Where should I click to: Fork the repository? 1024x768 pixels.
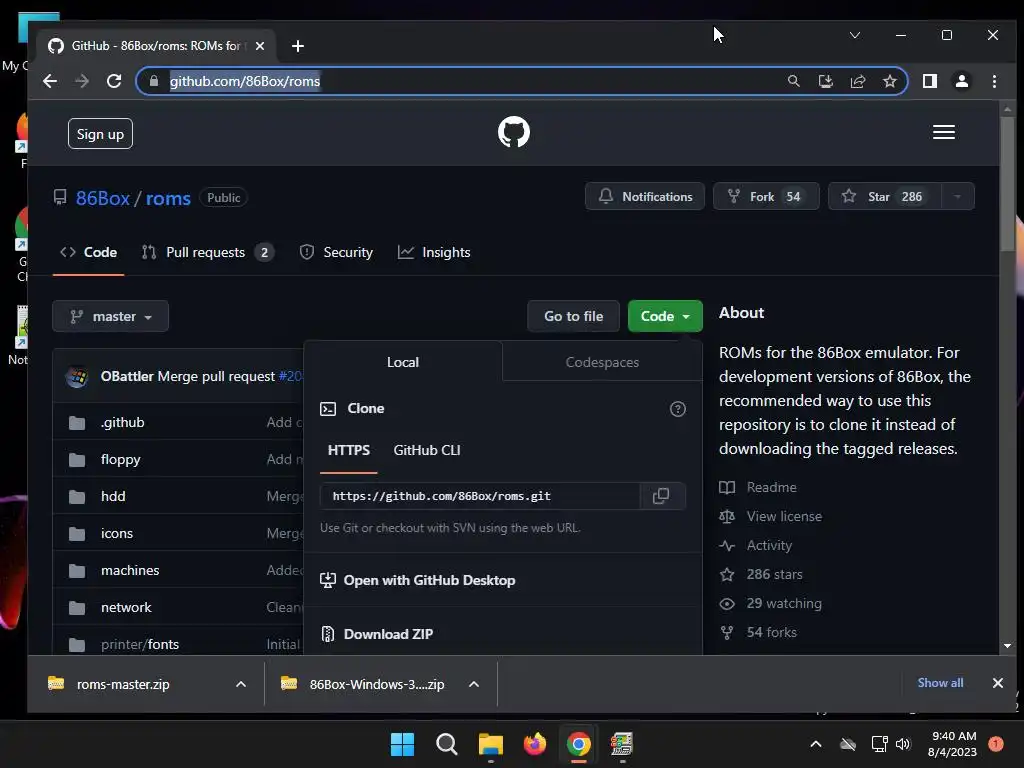766,197
